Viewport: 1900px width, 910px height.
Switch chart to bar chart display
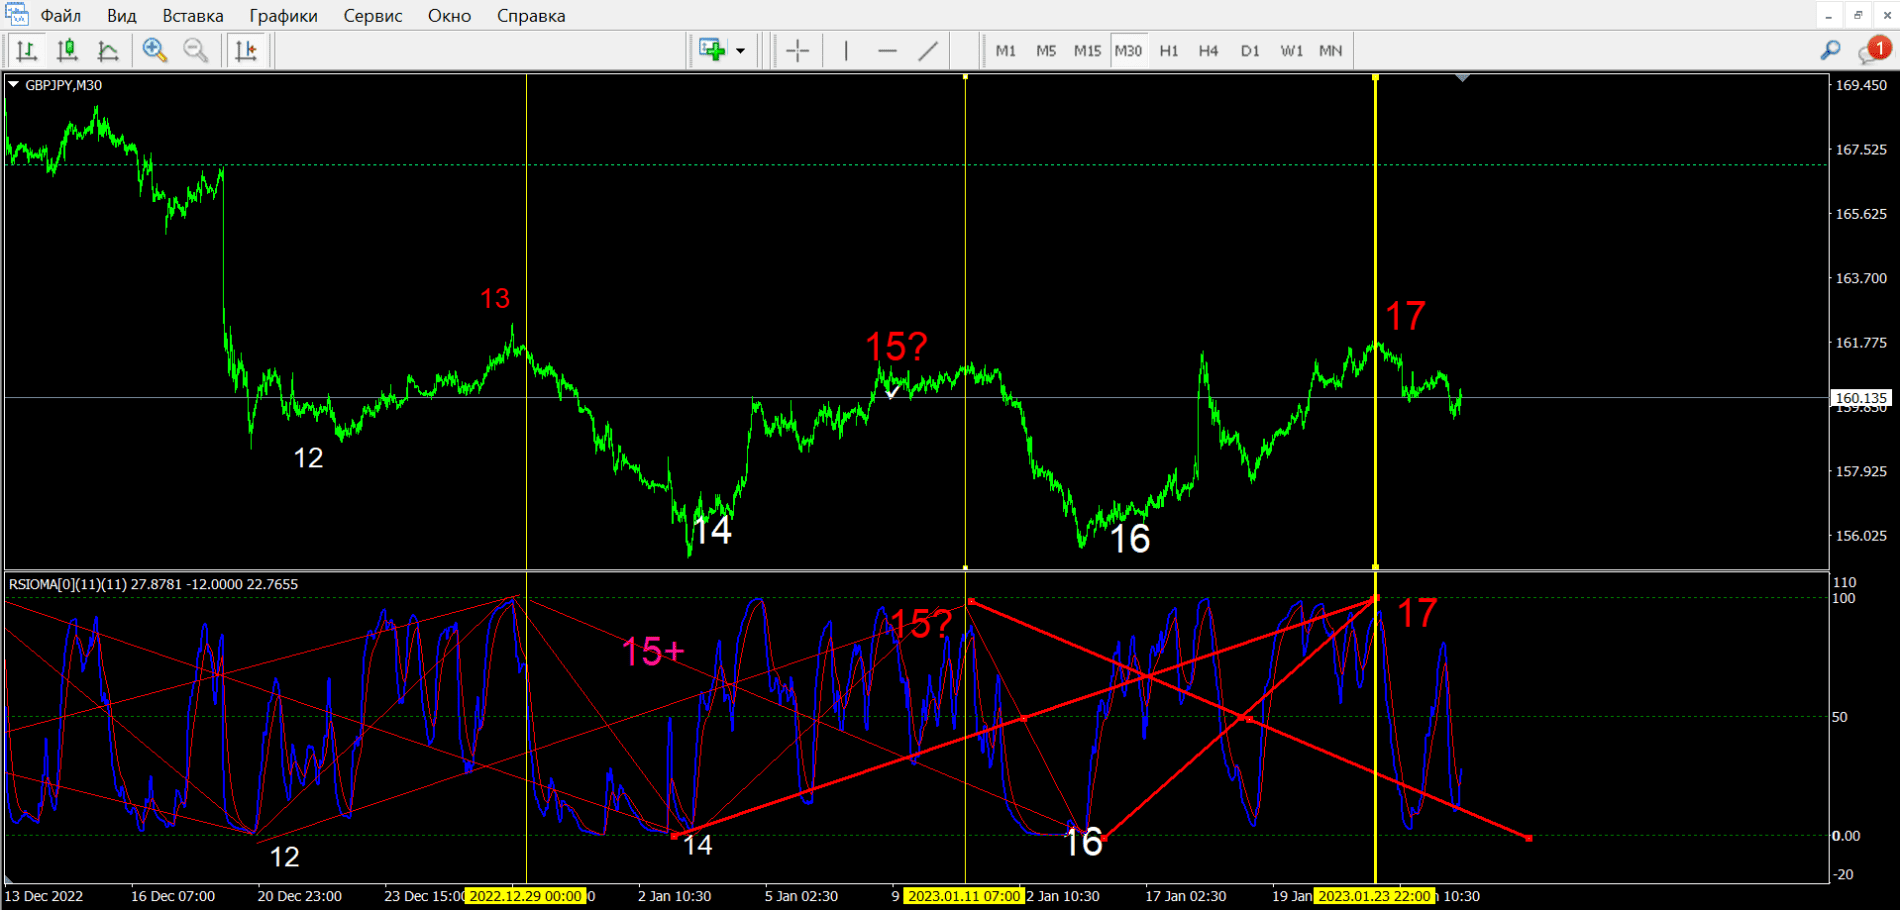[x=27, y=50]
